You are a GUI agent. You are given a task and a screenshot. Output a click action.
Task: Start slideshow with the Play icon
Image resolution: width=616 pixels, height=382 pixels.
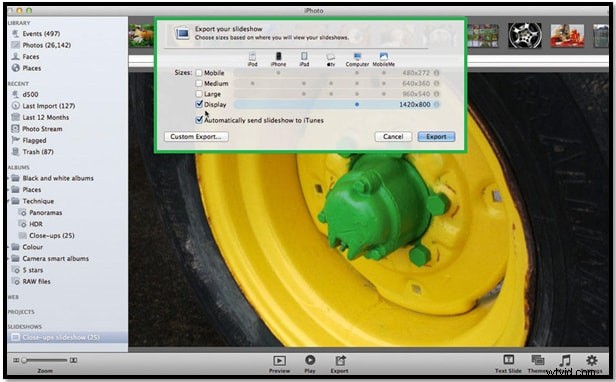coord(310,360)
